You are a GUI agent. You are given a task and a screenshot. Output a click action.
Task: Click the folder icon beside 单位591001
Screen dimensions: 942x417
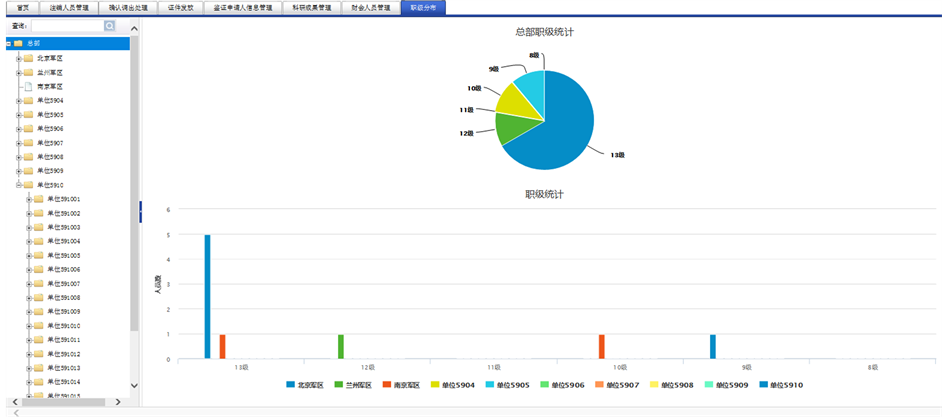(x=38, y=199)
